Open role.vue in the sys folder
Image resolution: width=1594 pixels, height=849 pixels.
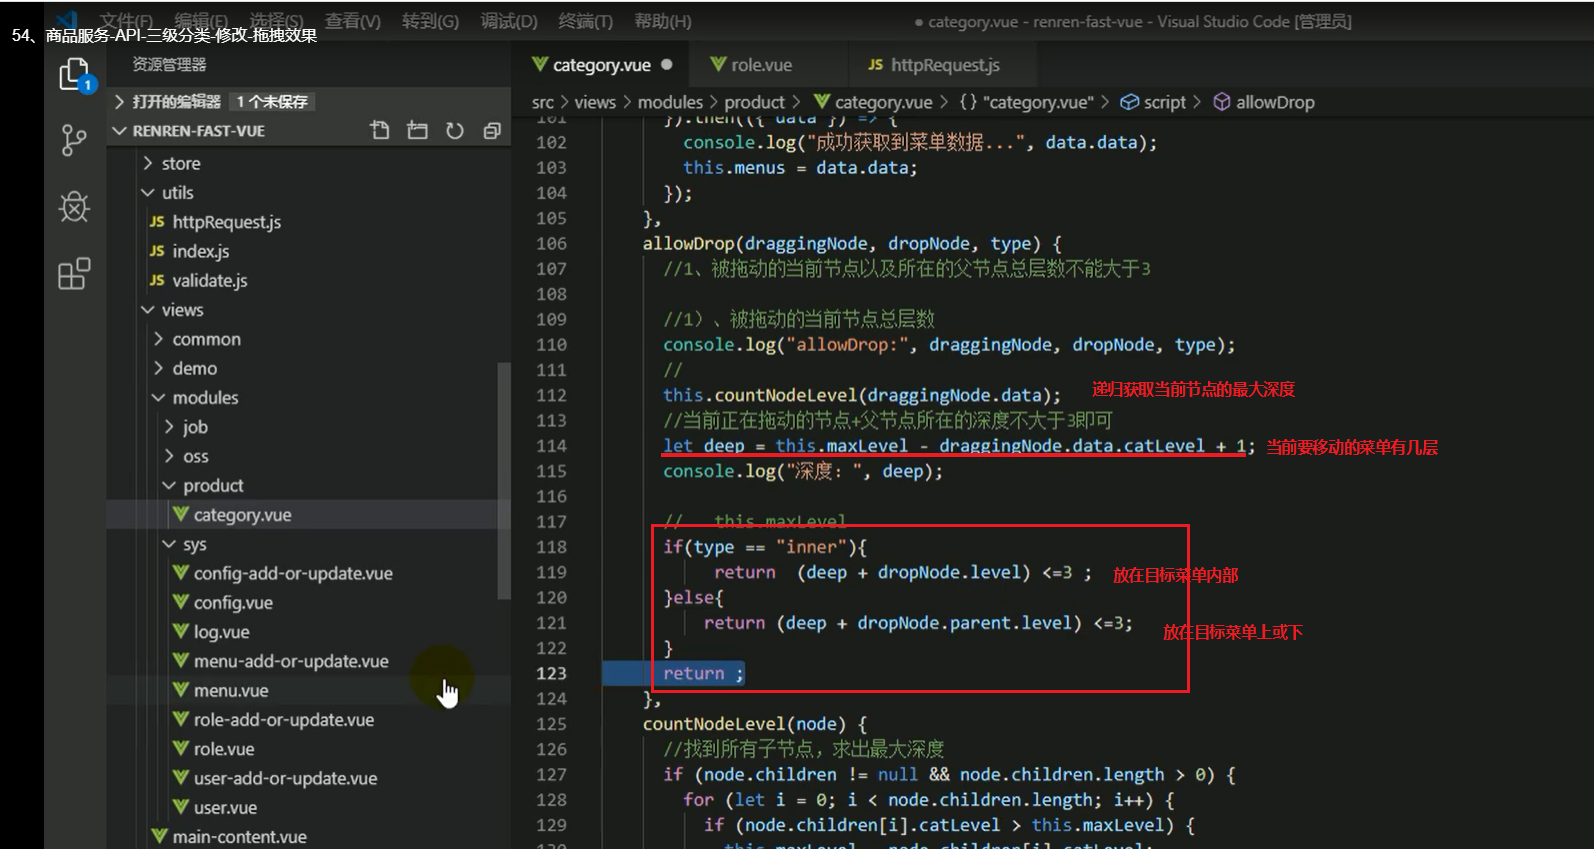[224, 749]
